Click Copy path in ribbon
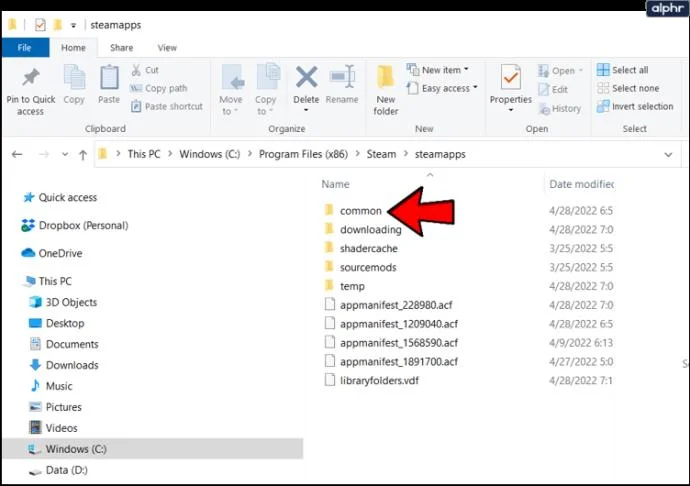This screenshot has width=690, height=486. [x=159, y=88]
